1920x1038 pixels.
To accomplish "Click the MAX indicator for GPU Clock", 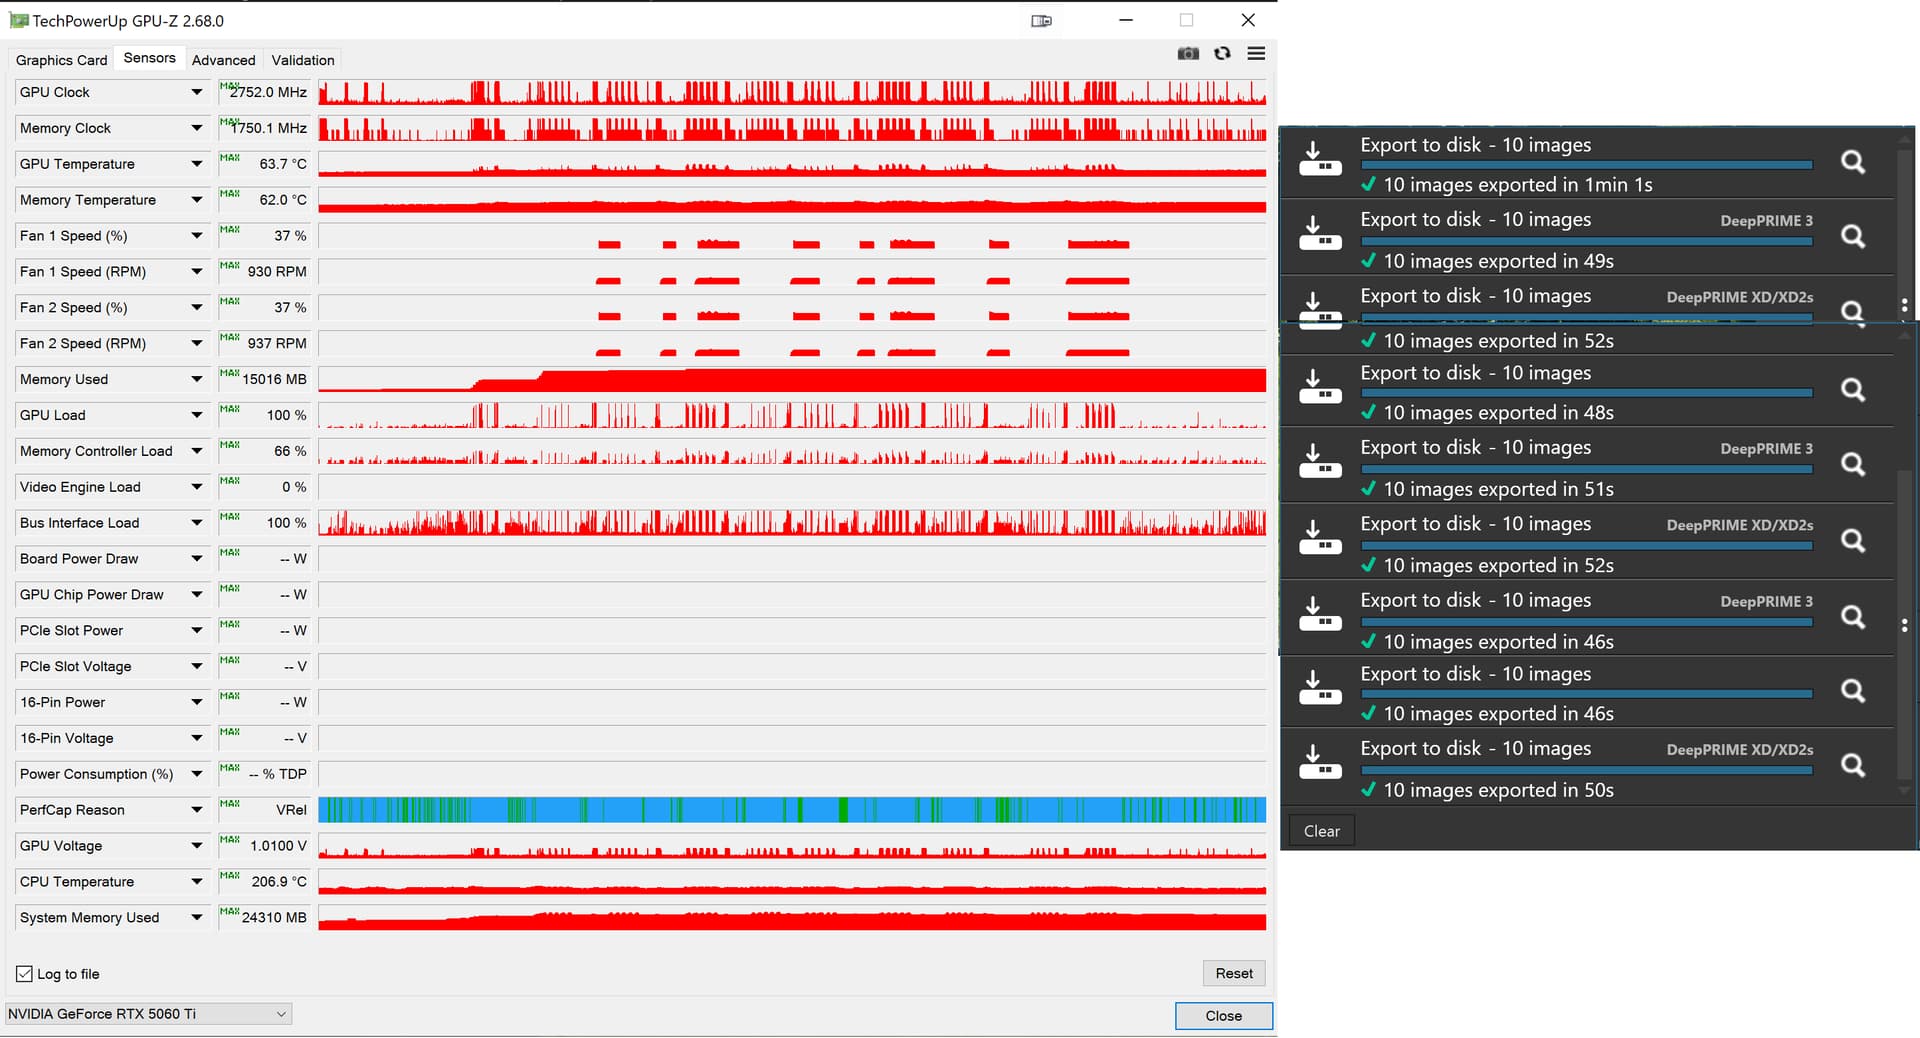I will pyautogui.click(x=229, y=87).
